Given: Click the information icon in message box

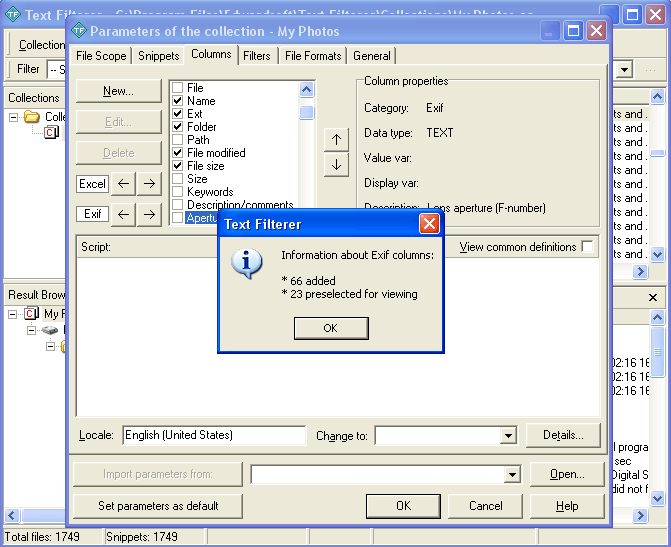Looking at the screenshot, I should 246,263.
